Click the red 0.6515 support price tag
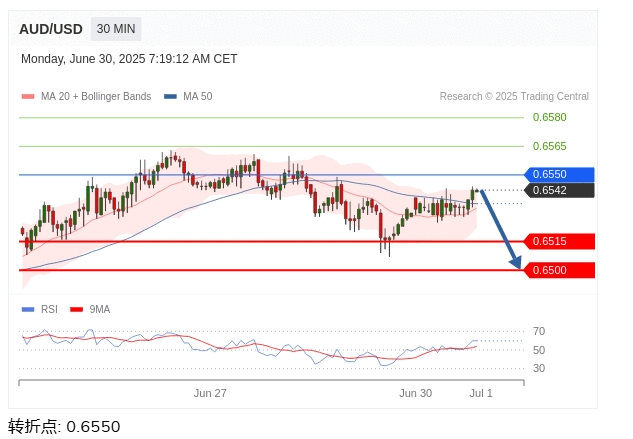633x439 pixels. (559, 242)
